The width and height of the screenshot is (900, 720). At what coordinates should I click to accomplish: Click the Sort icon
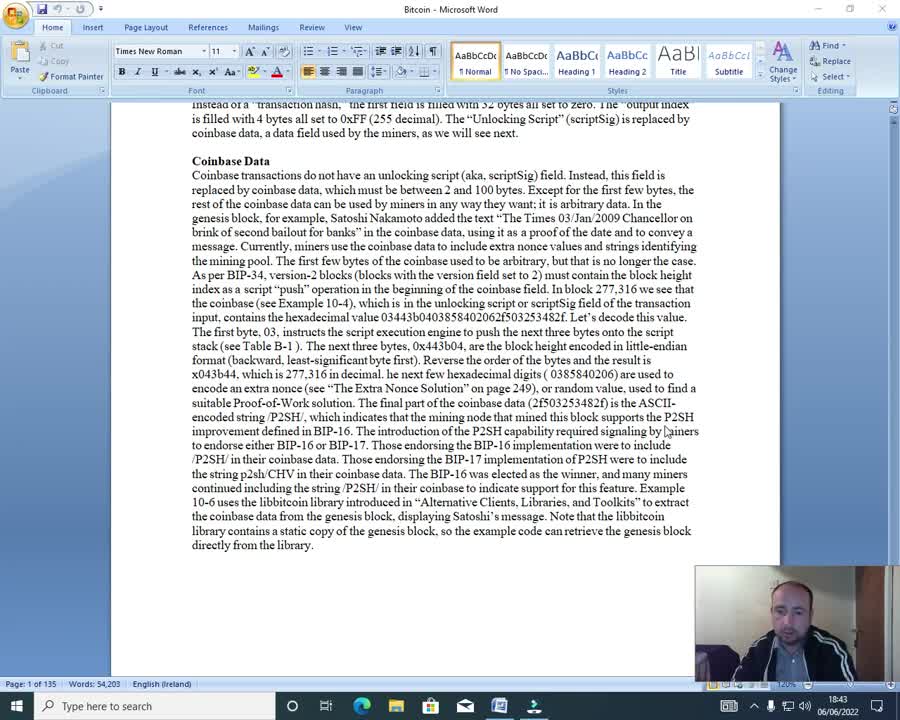[x=414, y=52]
